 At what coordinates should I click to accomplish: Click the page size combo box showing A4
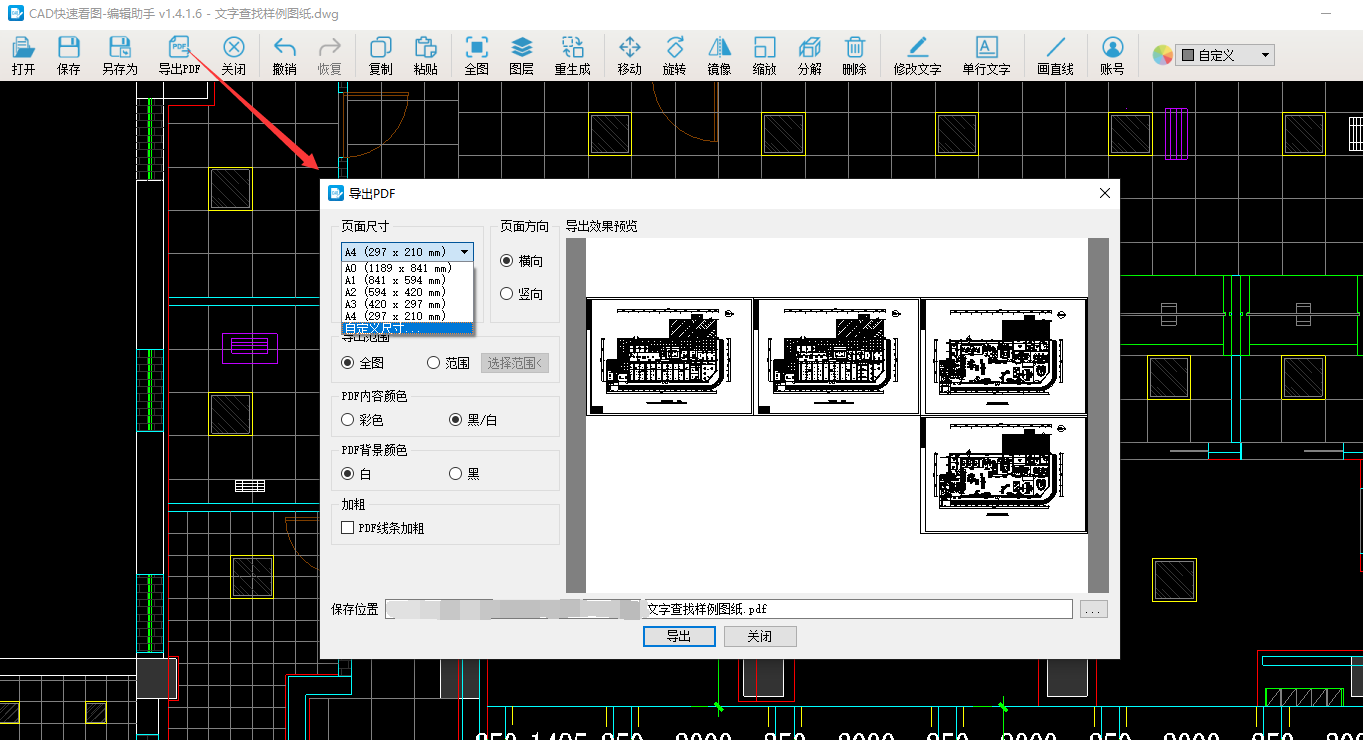(407, 252)
